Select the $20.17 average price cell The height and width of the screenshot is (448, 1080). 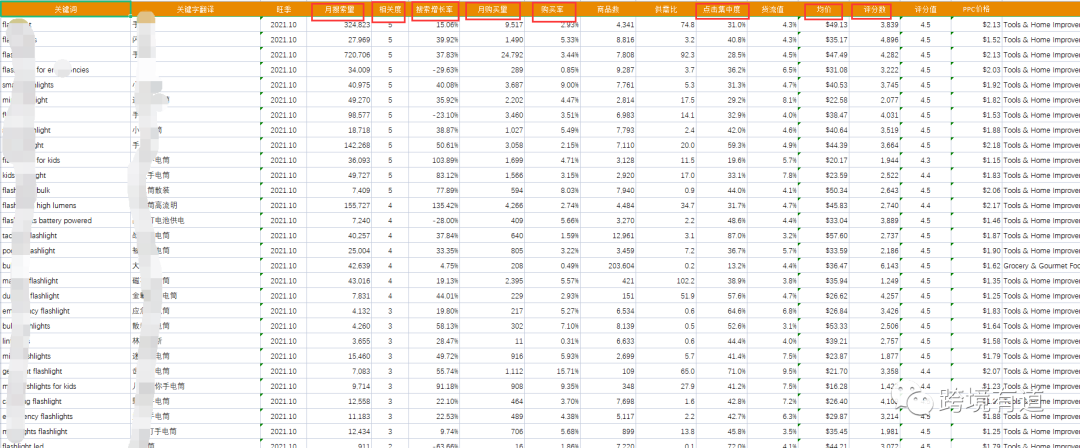click(823, 161)
